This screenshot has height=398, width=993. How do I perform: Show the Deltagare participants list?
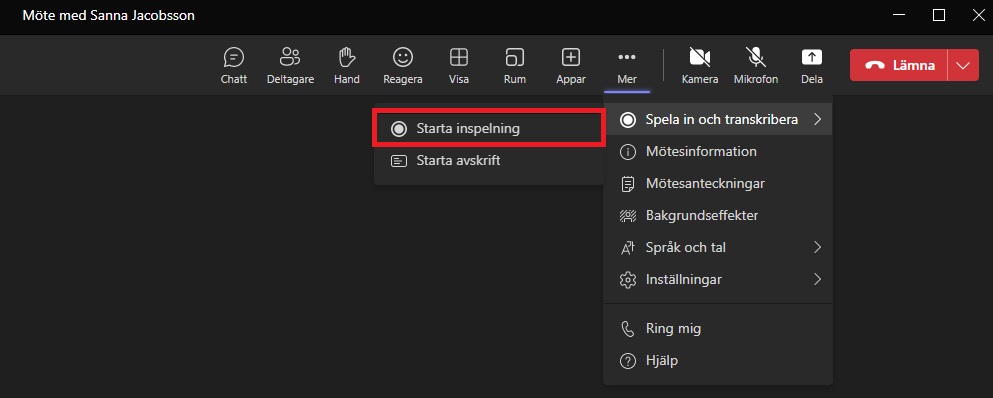[290, 66]
